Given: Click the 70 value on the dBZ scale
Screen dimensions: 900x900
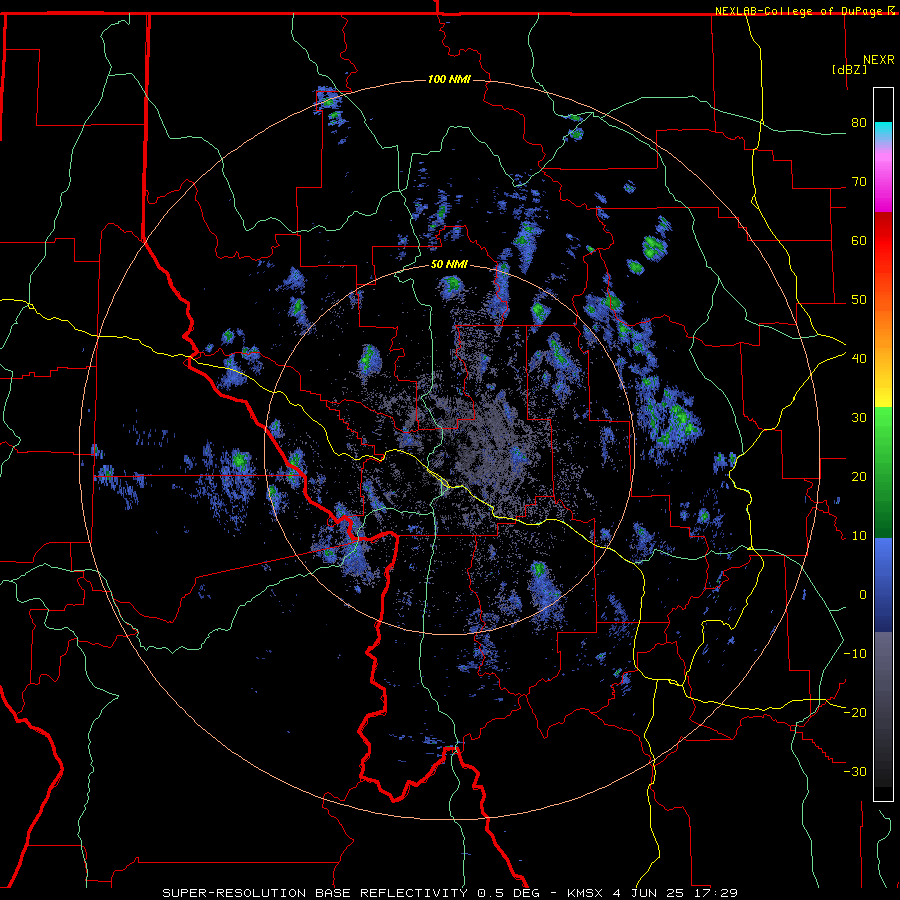Looking at the screenshot, I should 859,182.
